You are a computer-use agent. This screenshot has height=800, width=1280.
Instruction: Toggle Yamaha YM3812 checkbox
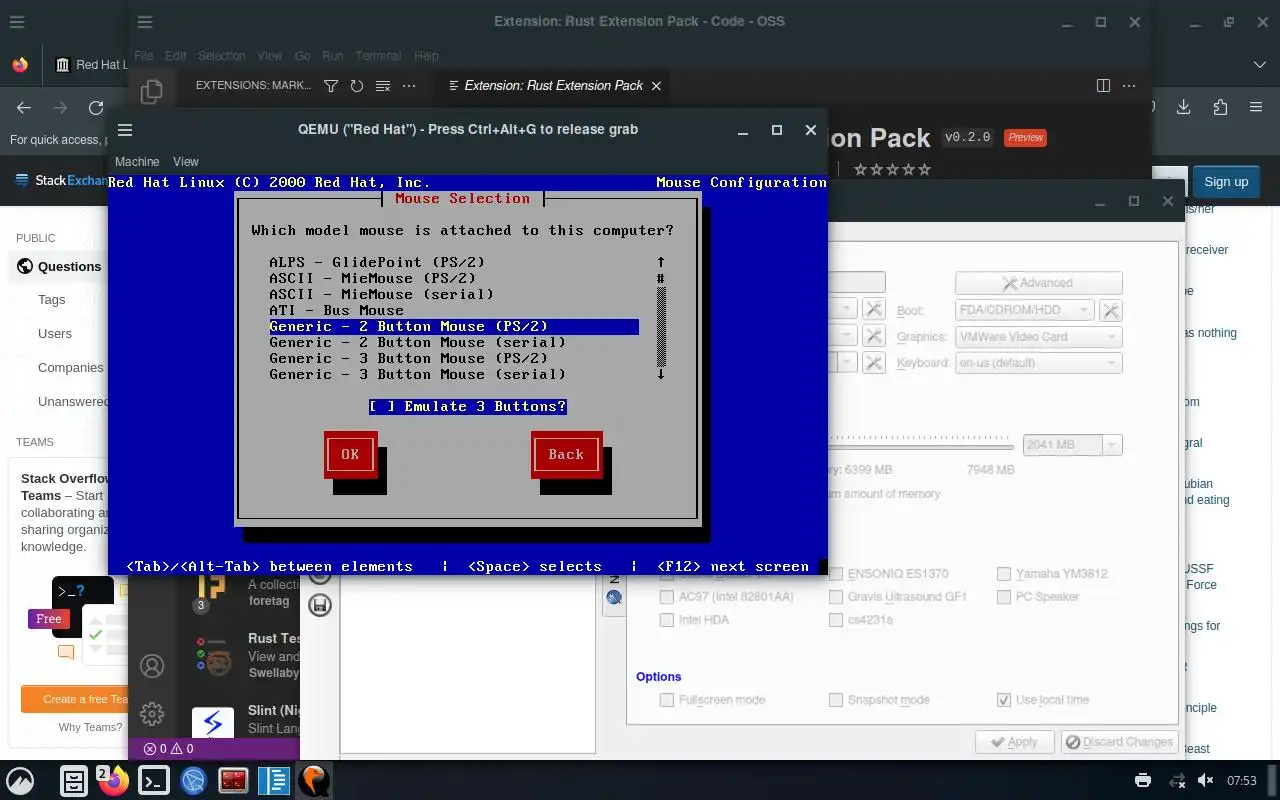1004,574
